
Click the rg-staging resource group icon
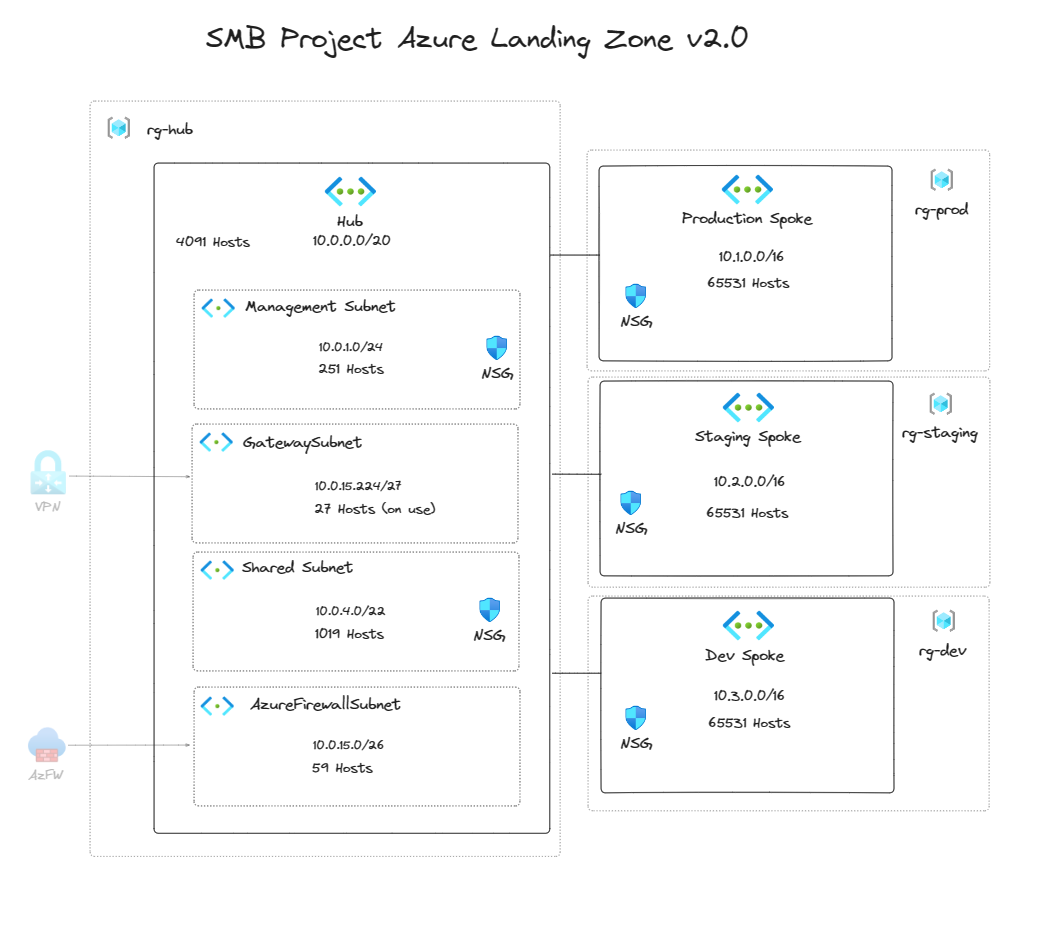click(x=940, y=402)
